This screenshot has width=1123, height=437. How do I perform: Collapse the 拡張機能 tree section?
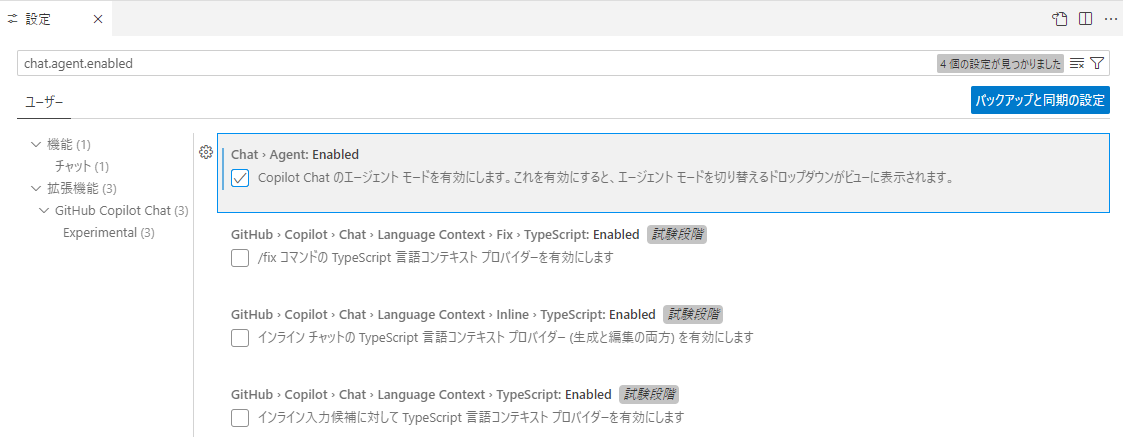pyautogui.click(x=36, y=188)
